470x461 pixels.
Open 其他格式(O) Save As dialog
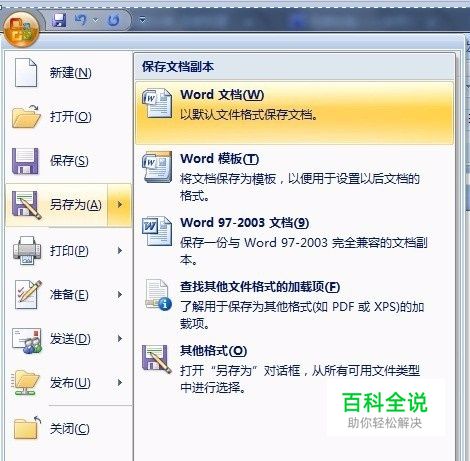click(x=294, y=369)
